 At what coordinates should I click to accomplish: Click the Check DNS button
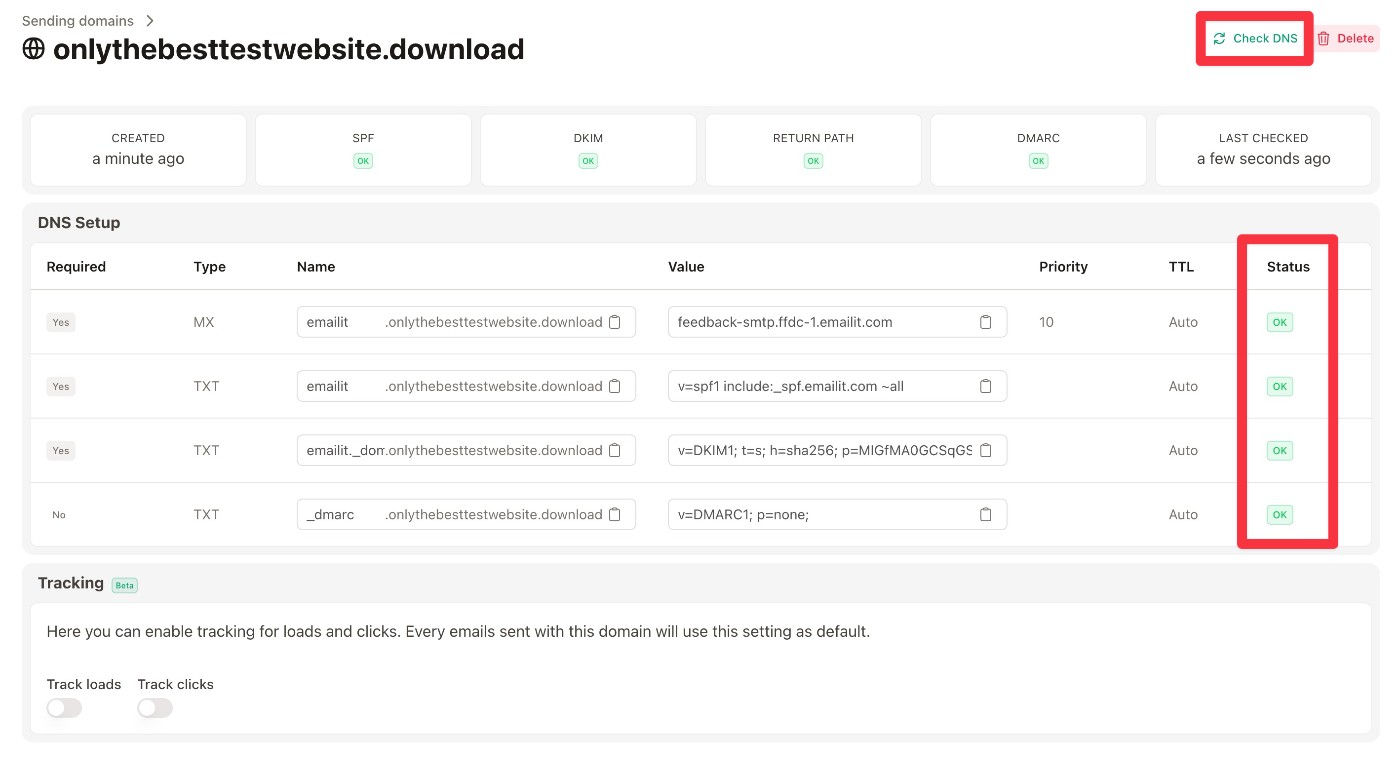pyautogui.click(x=1255, y=39)
